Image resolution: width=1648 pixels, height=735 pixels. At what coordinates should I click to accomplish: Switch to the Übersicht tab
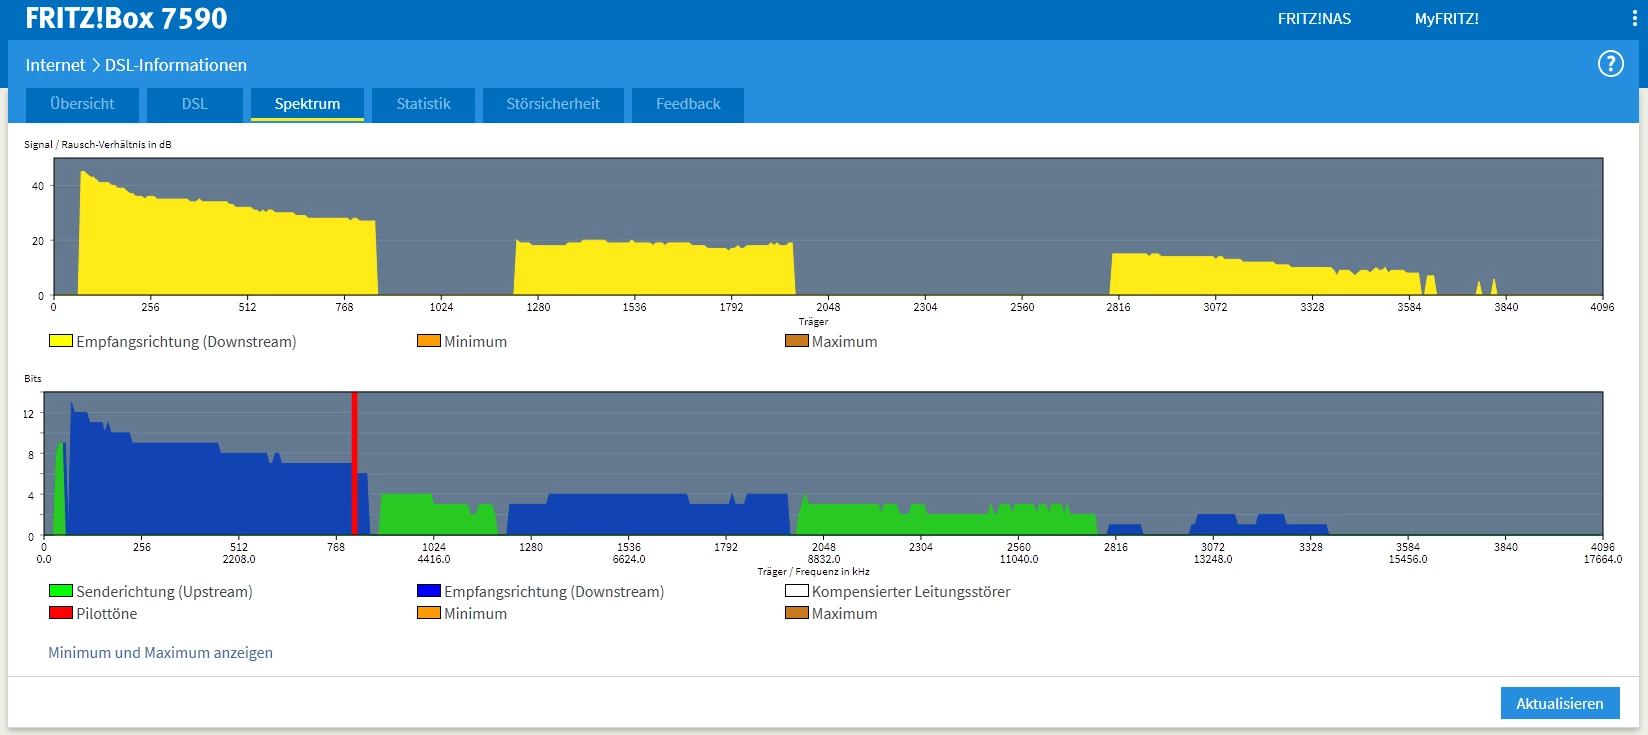pos(82,104)
